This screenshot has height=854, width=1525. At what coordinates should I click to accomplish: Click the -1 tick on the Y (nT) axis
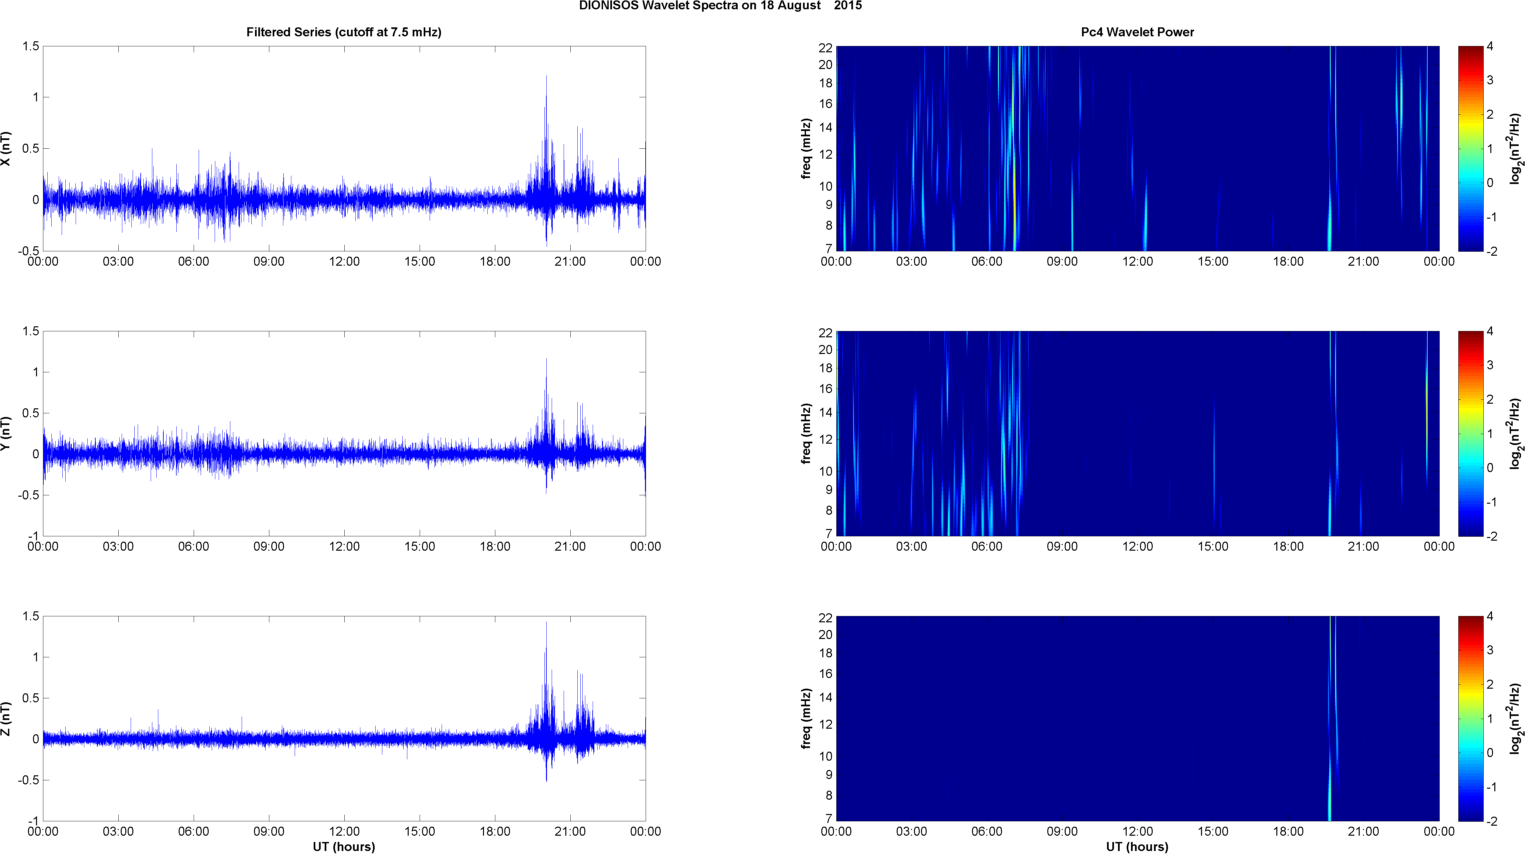(33, 537)
